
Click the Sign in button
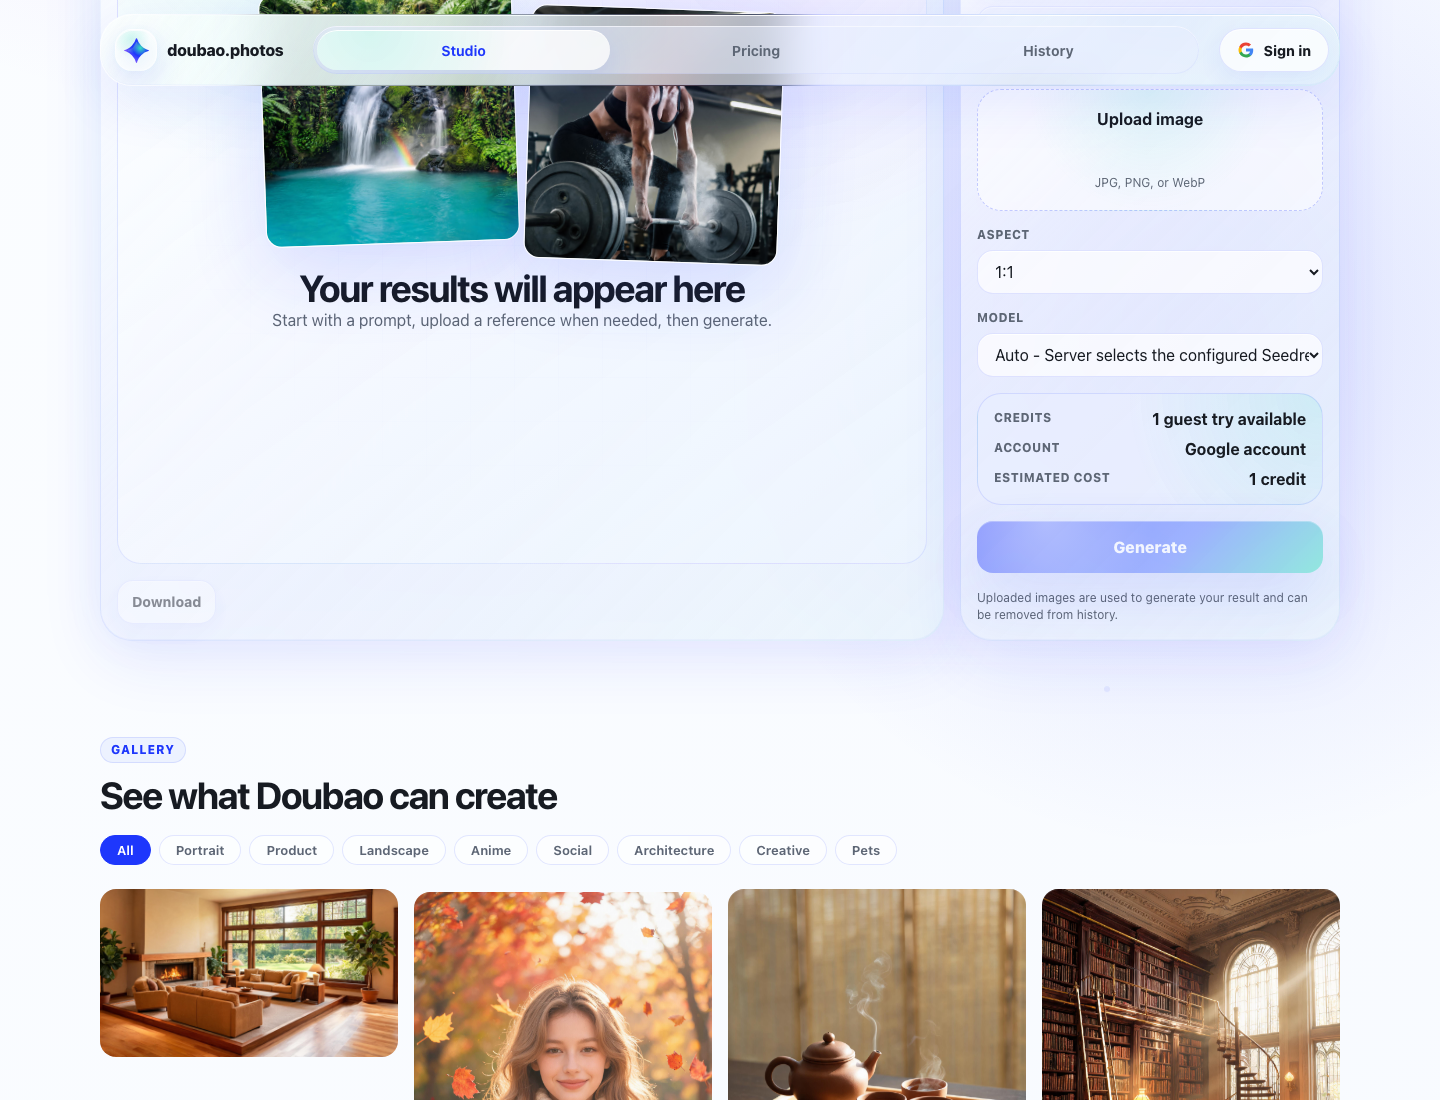click(1274, 50)
